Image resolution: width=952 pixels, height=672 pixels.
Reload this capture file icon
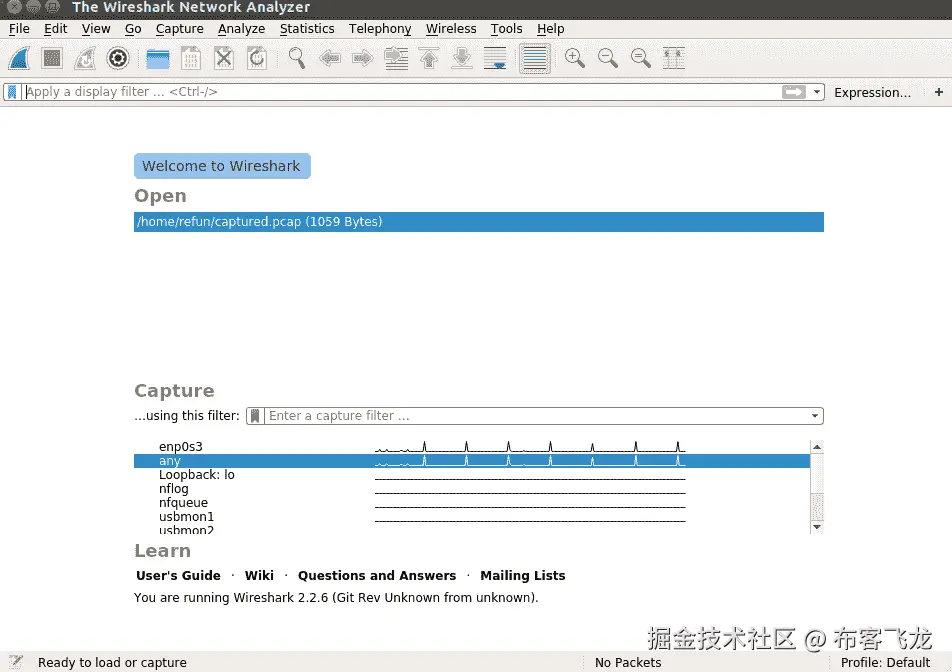pos(257,58)
